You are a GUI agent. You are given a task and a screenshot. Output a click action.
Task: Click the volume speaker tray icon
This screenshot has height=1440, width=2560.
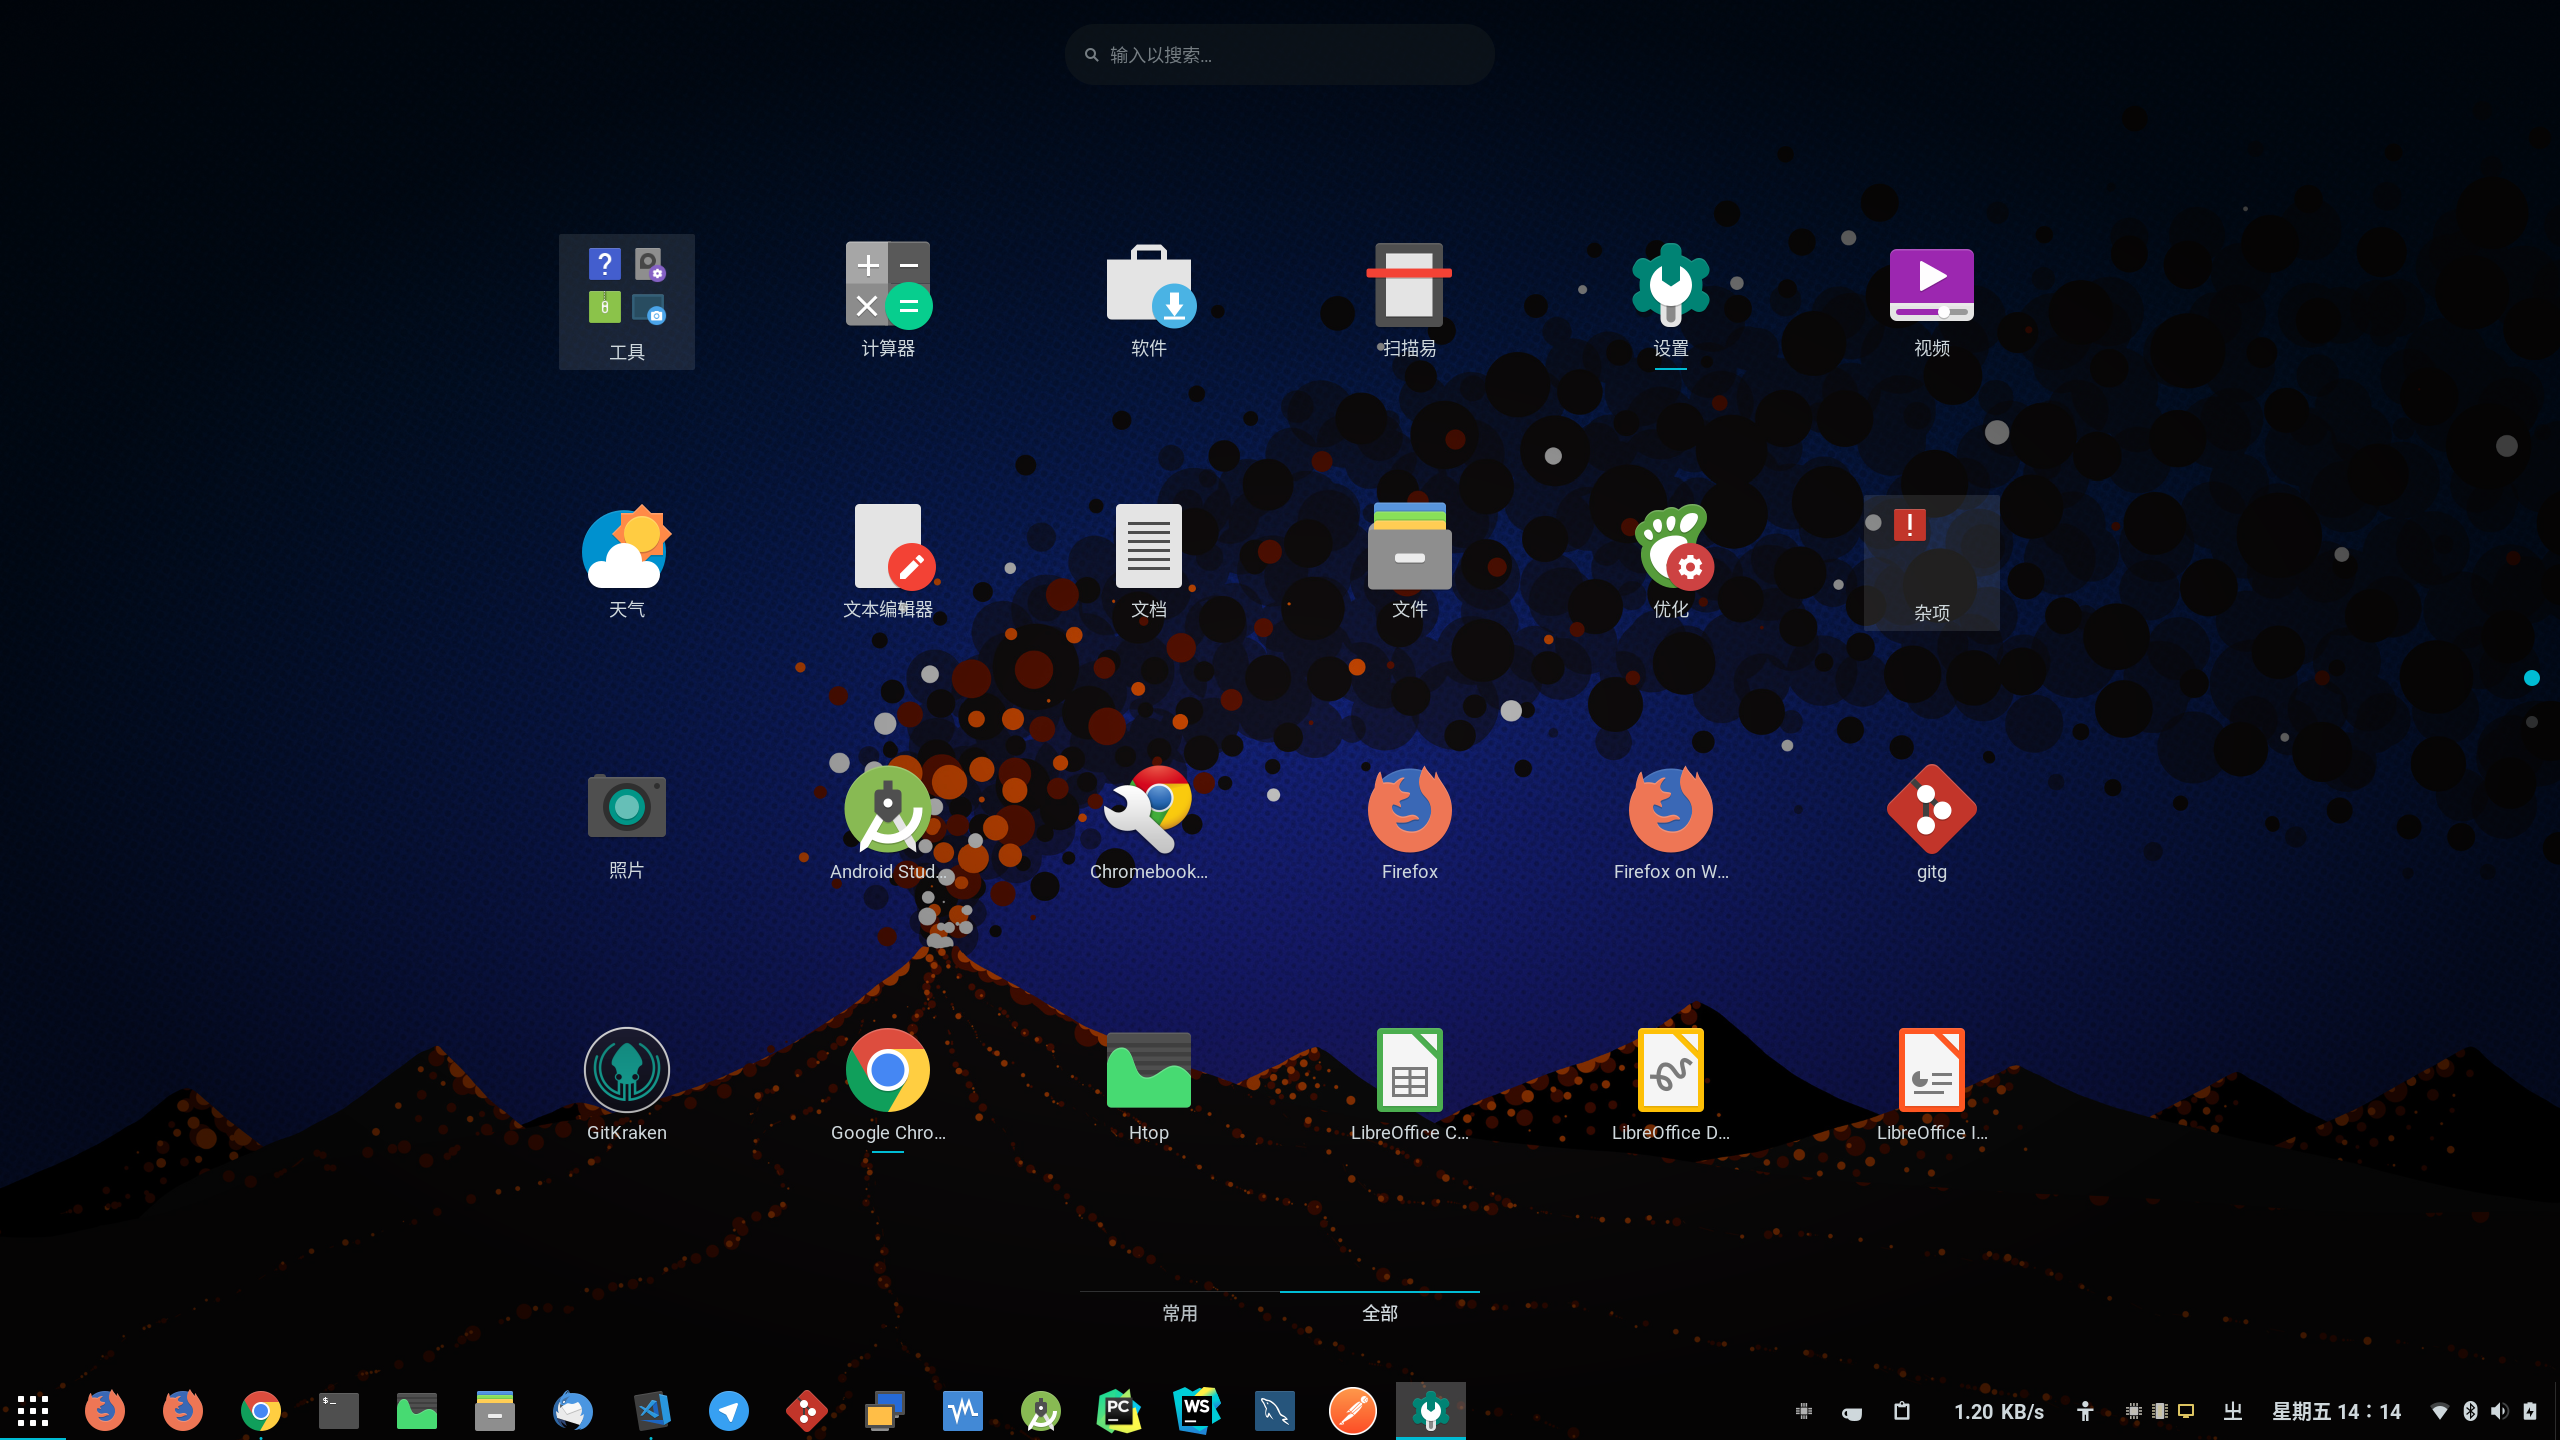tap(2499, 1412)
